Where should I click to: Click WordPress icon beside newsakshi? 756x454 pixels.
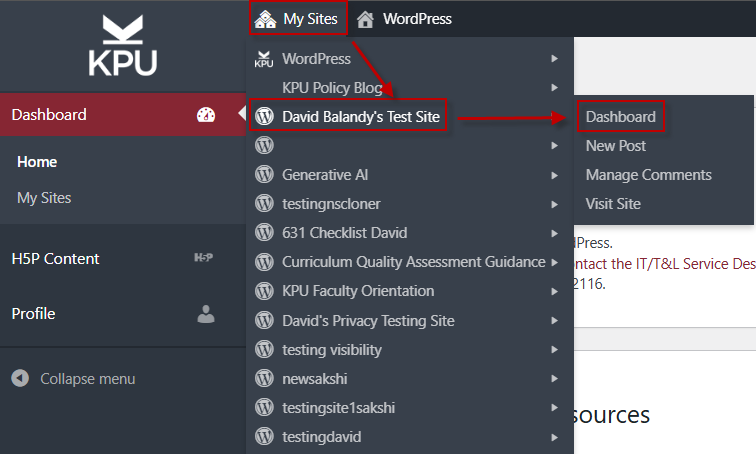(264, 378)
